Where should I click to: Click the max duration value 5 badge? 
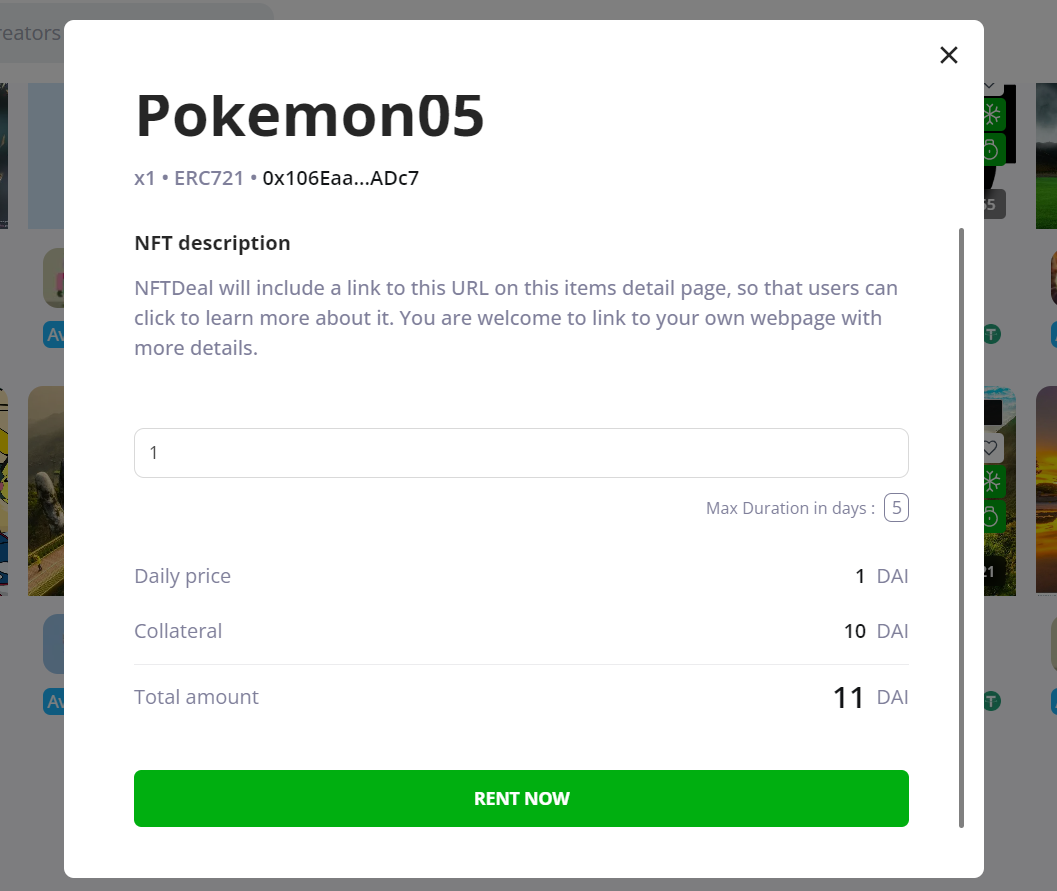click(x=896, y=508)
